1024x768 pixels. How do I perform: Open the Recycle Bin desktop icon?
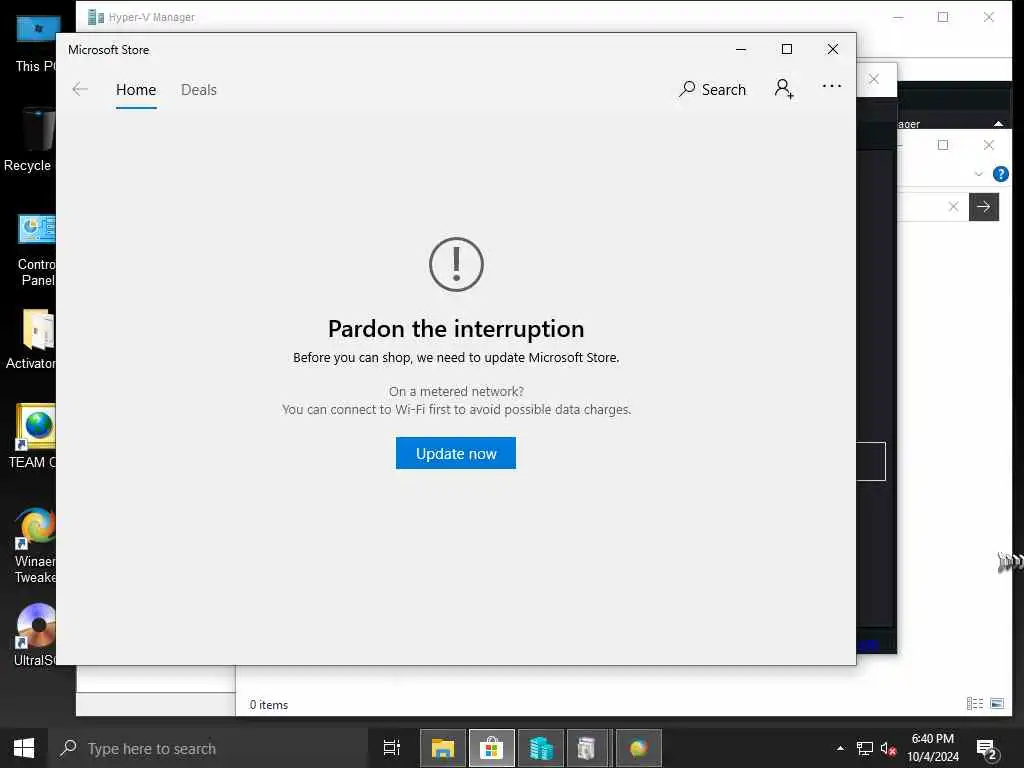[x=31, y=140]
